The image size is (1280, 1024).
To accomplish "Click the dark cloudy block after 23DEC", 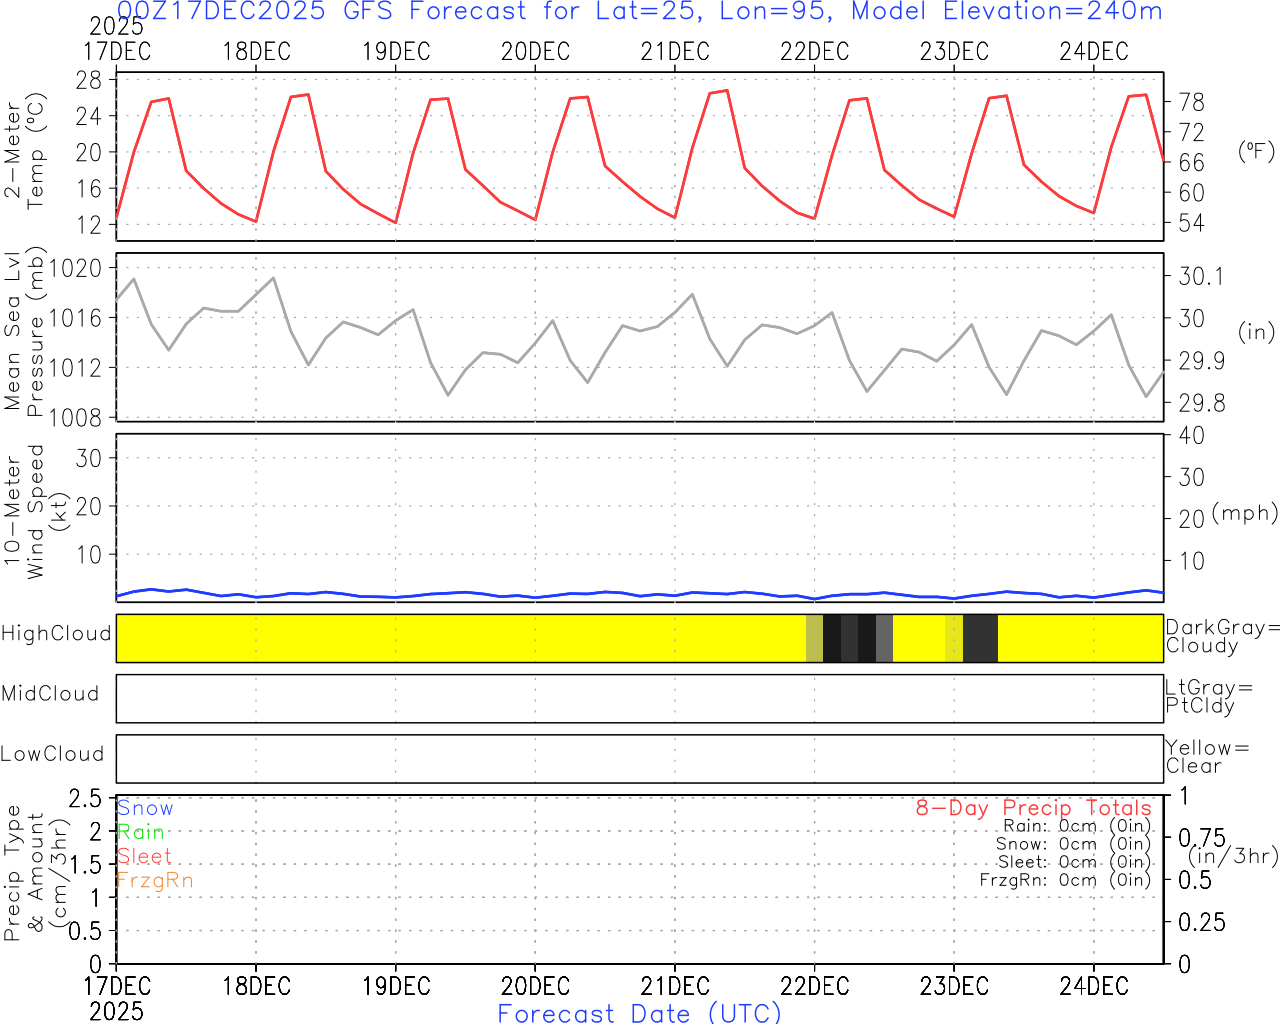I will (980, 638).
